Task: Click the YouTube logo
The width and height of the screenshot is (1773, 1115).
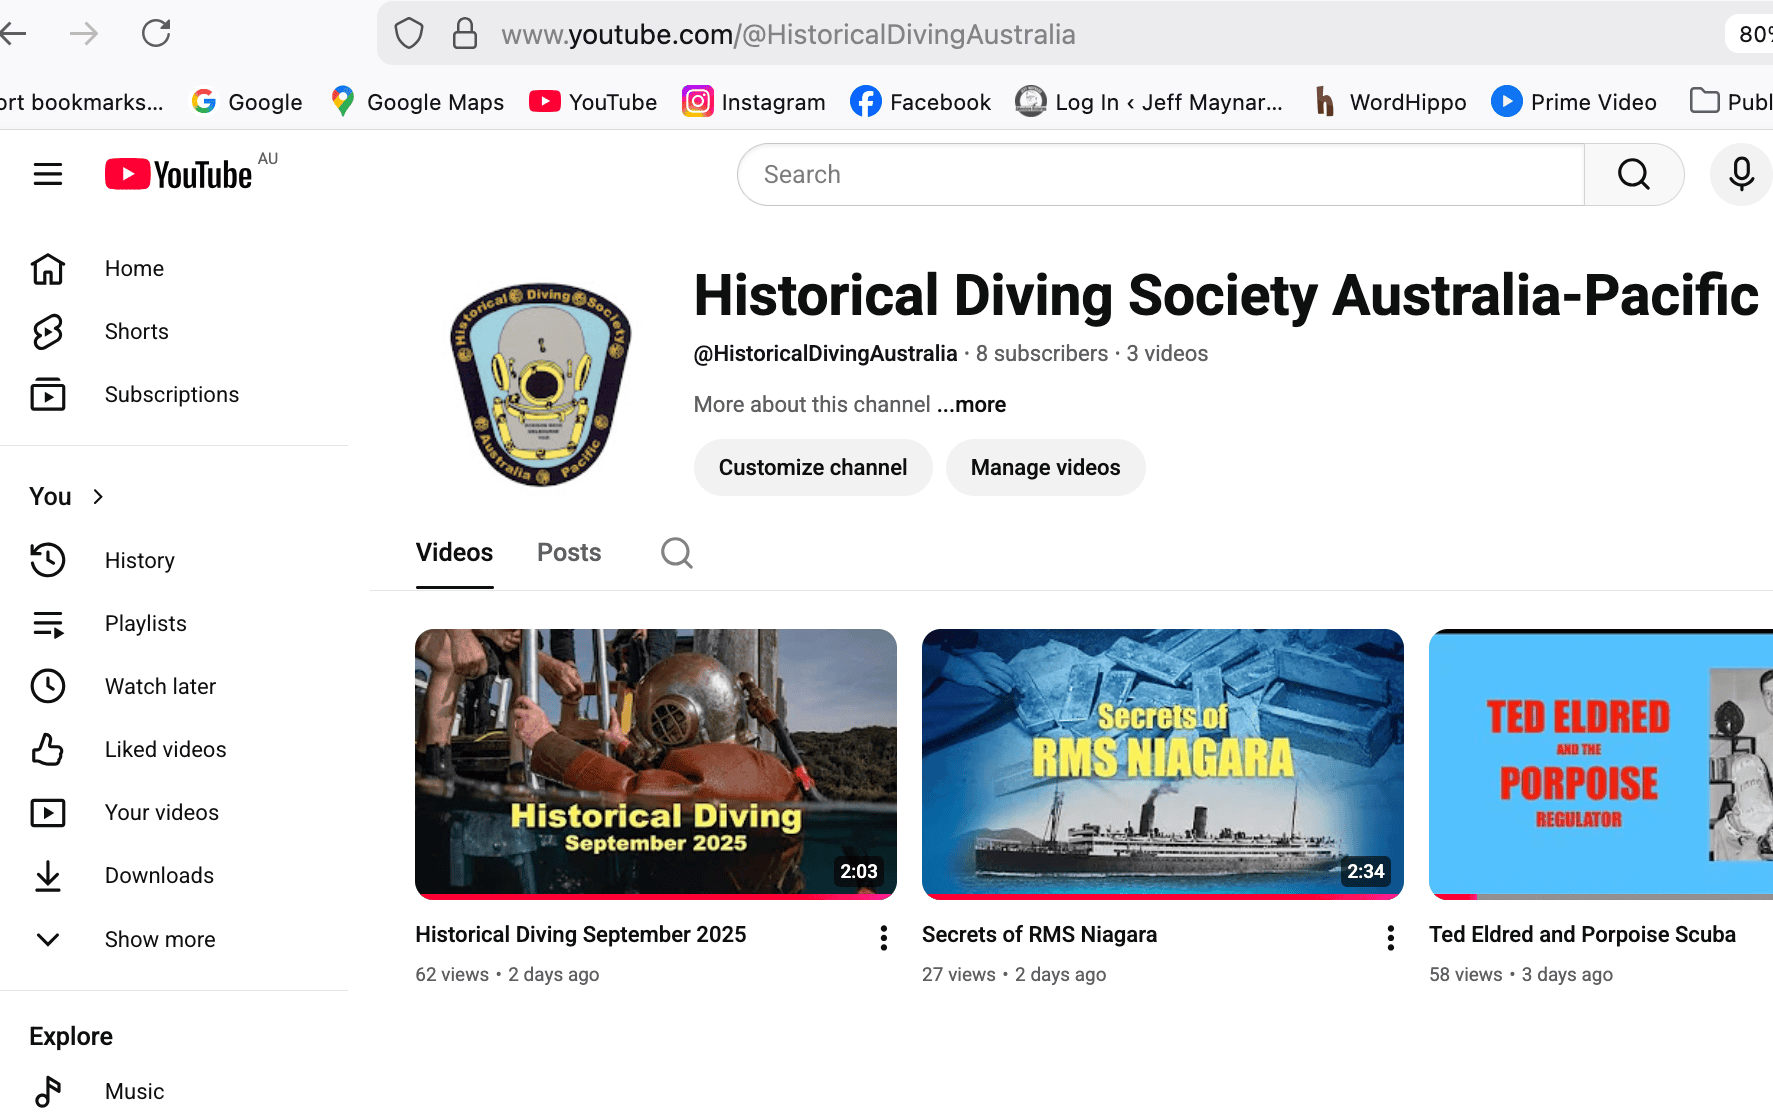Action: (179, 175)
